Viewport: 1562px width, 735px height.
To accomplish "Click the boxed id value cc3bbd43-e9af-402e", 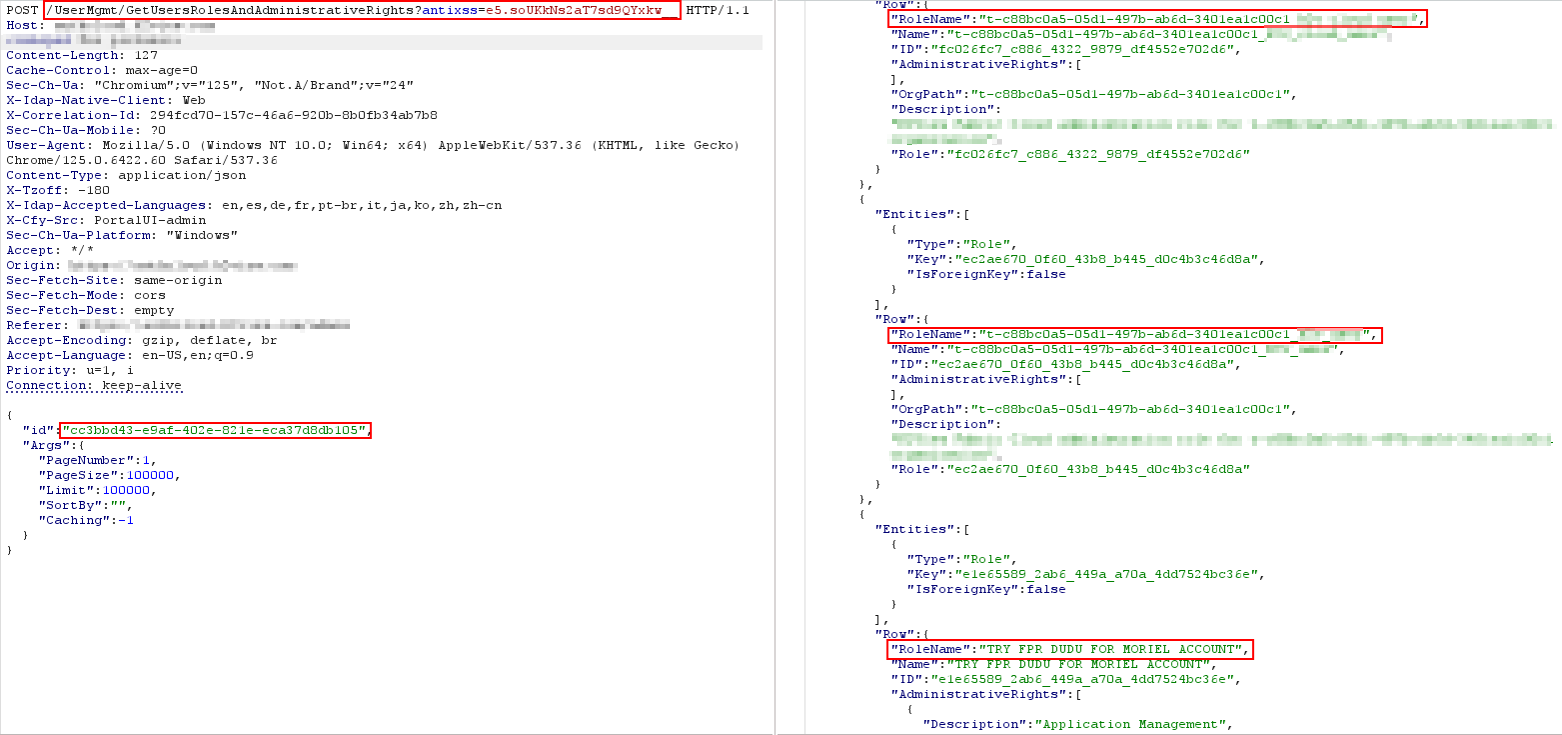I will coord(215,430).
